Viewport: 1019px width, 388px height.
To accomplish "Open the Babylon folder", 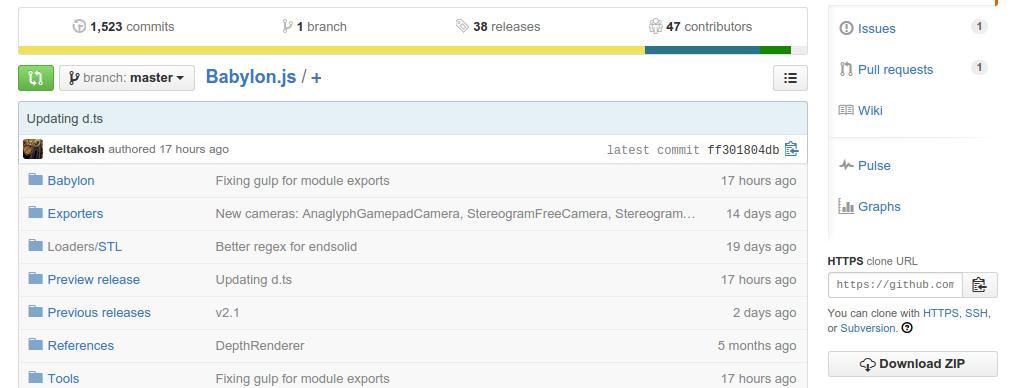I will [x=71, y=181].
